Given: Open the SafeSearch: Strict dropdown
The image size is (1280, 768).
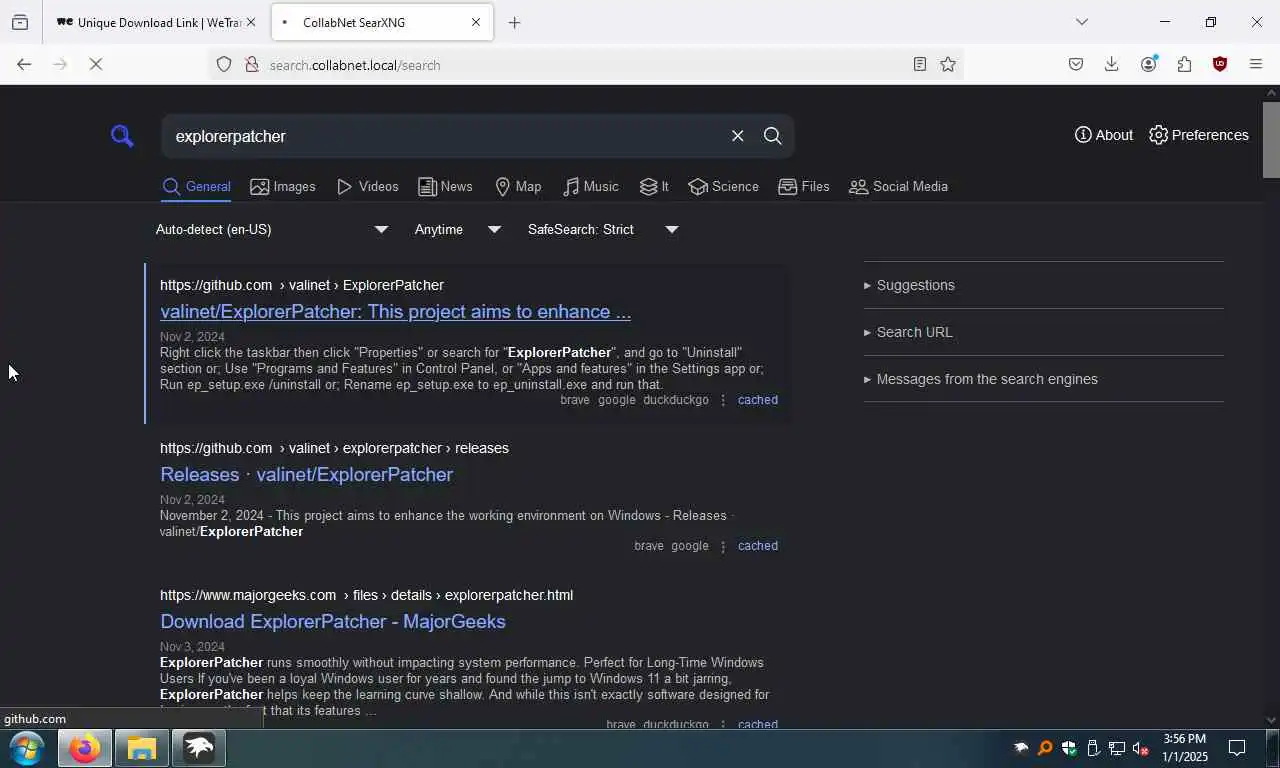Looking at the screenshot, I should click(603, 230).
